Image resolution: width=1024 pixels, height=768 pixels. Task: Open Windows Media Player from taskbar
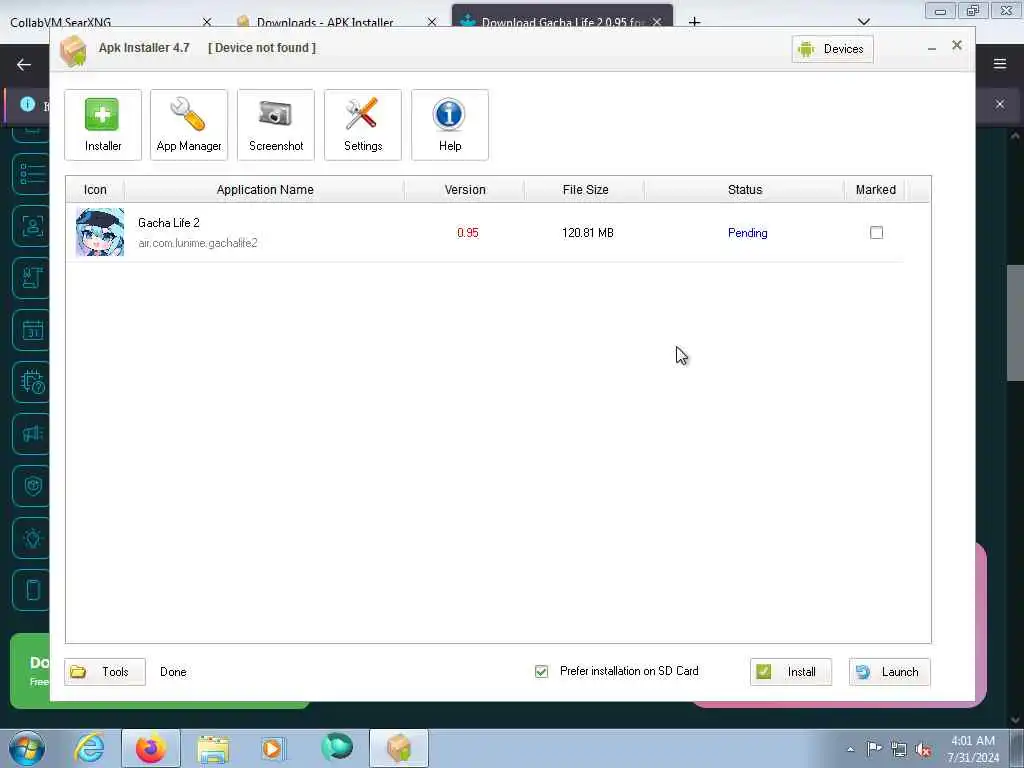point(272,748)
